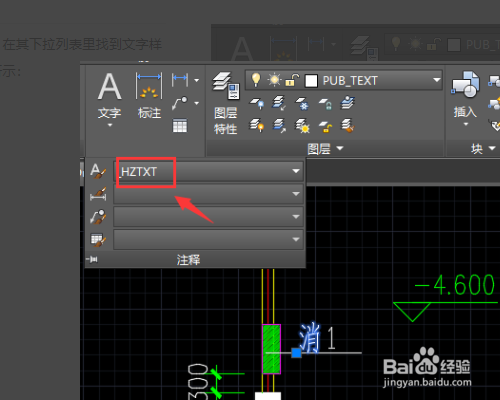Open text style manager icon beside HZTXT
This screenshot has height=400, width=500.
pos(98,171)
